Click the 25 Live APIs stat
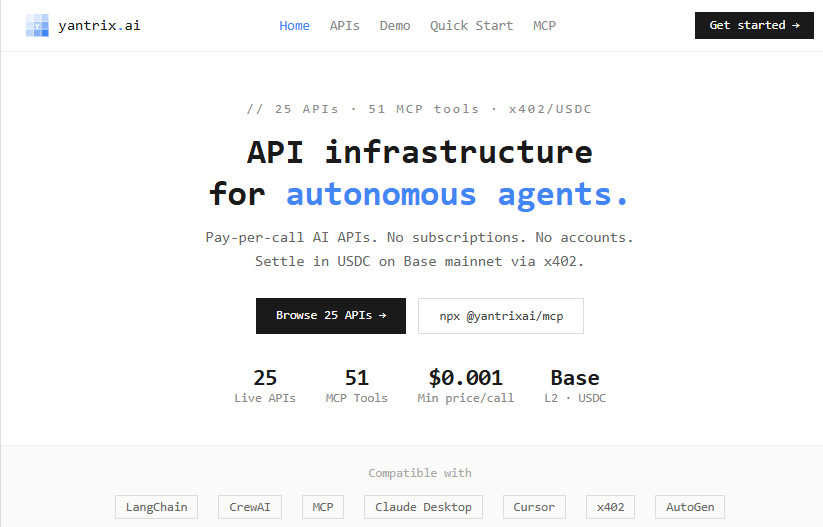This screenshot has height=527, width=823. point(265,386)
